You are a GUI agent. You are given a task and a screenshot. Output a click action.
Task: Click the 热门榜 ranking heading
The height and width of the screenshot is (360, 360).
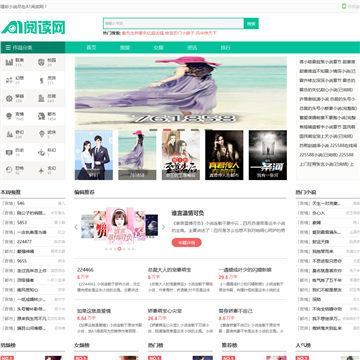pyautogui.click(x=156, y=345)
